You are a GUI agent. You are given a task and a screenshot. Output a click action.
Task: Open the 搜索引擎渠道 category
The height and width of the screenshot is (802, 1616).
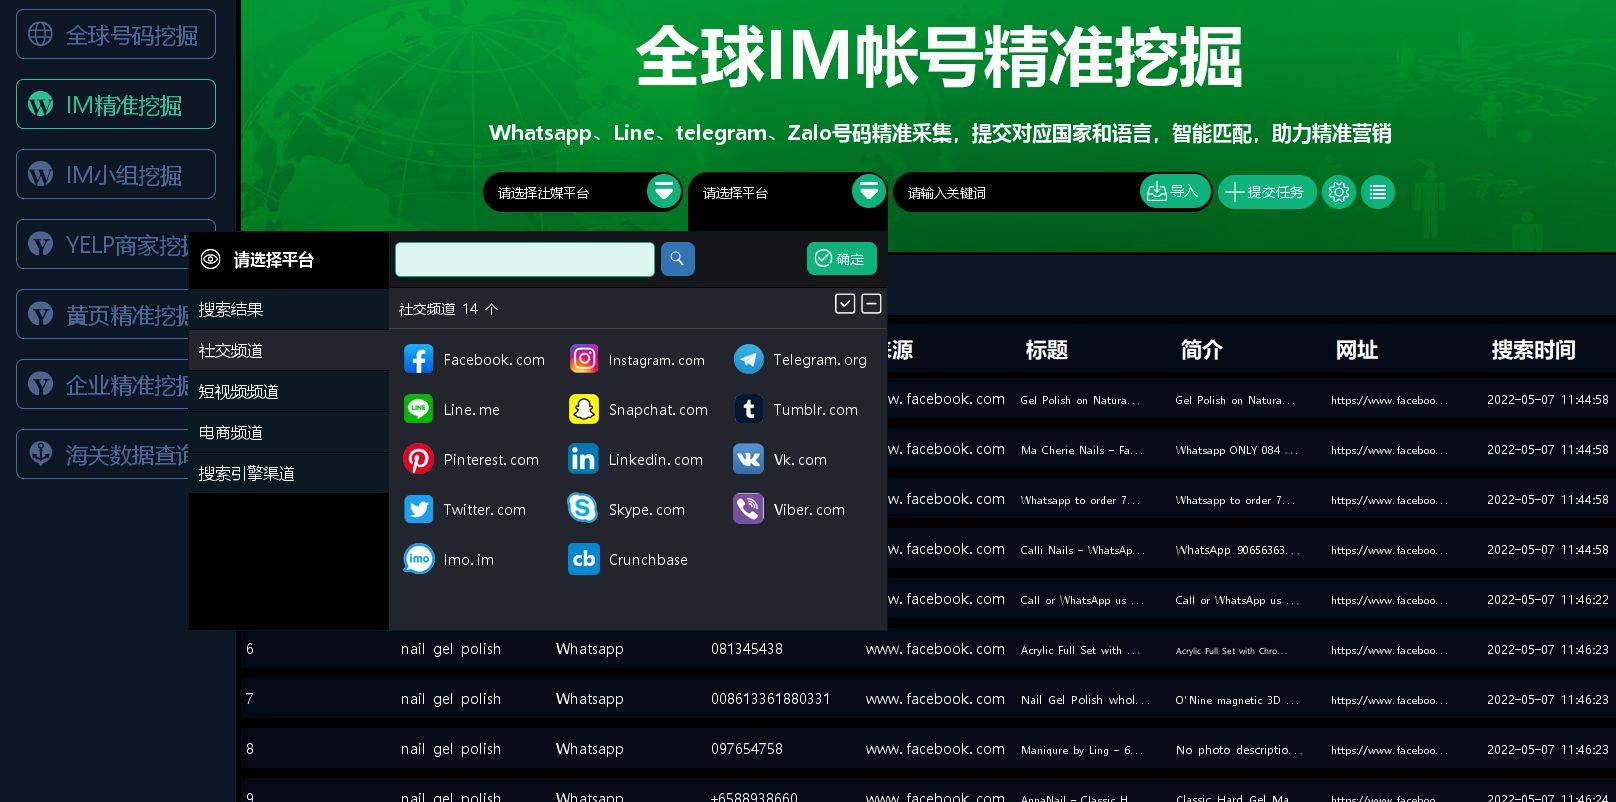[289, 474]
